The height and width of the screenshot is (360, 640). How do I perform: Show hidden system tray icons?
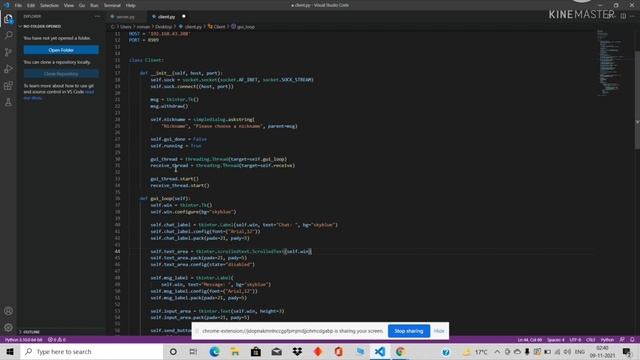(x=497, y=351)
